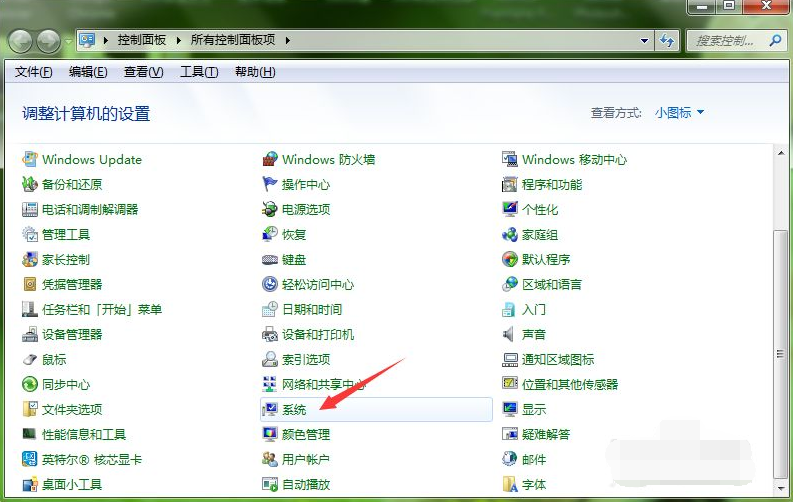
Task: Open the 家长控制 icon
Action: click(x=30, y=259)
